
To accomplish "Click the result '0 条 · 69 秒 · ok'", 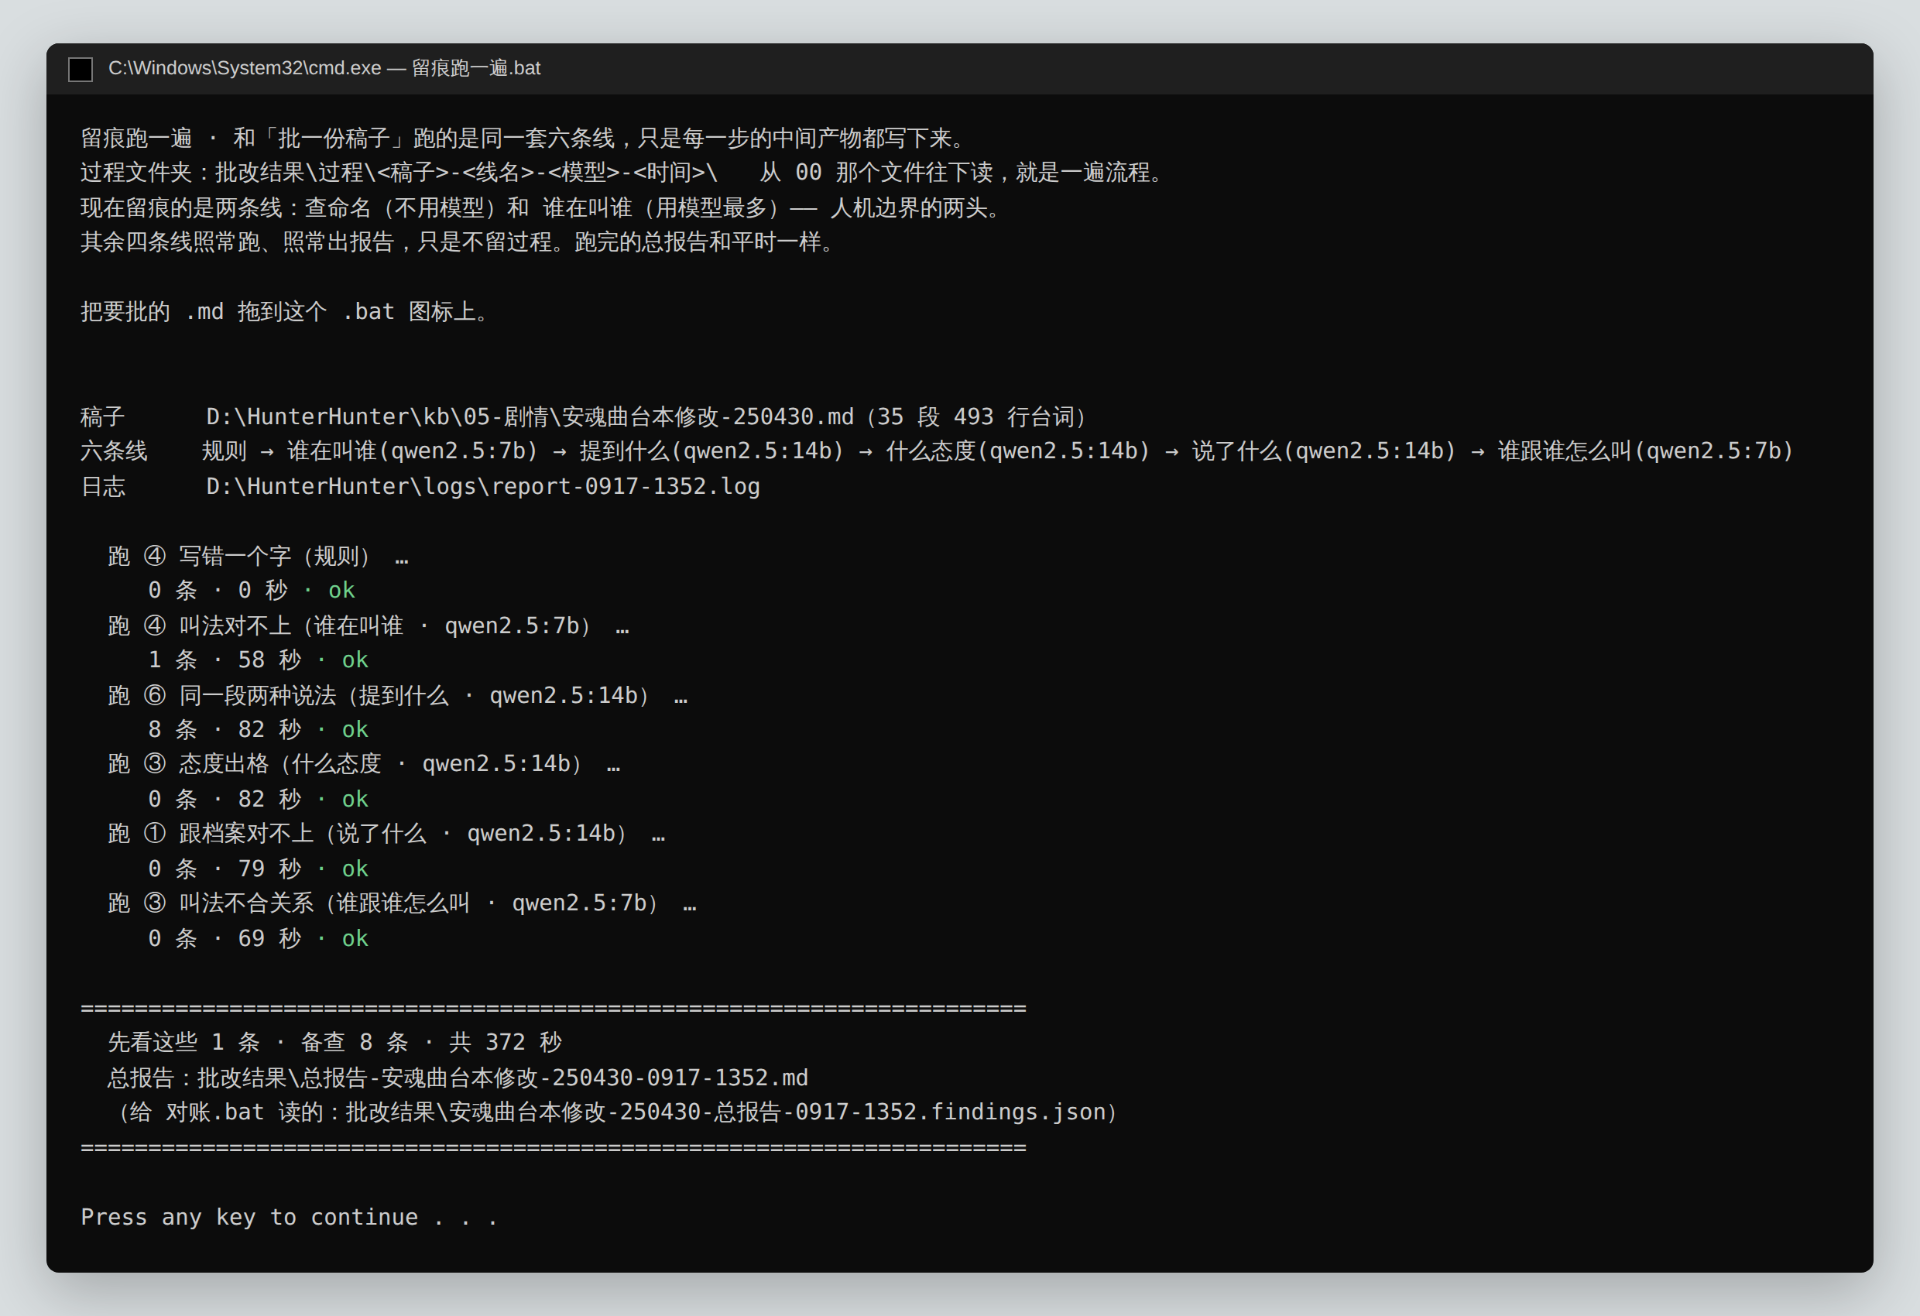I will (x=258, y=939).
